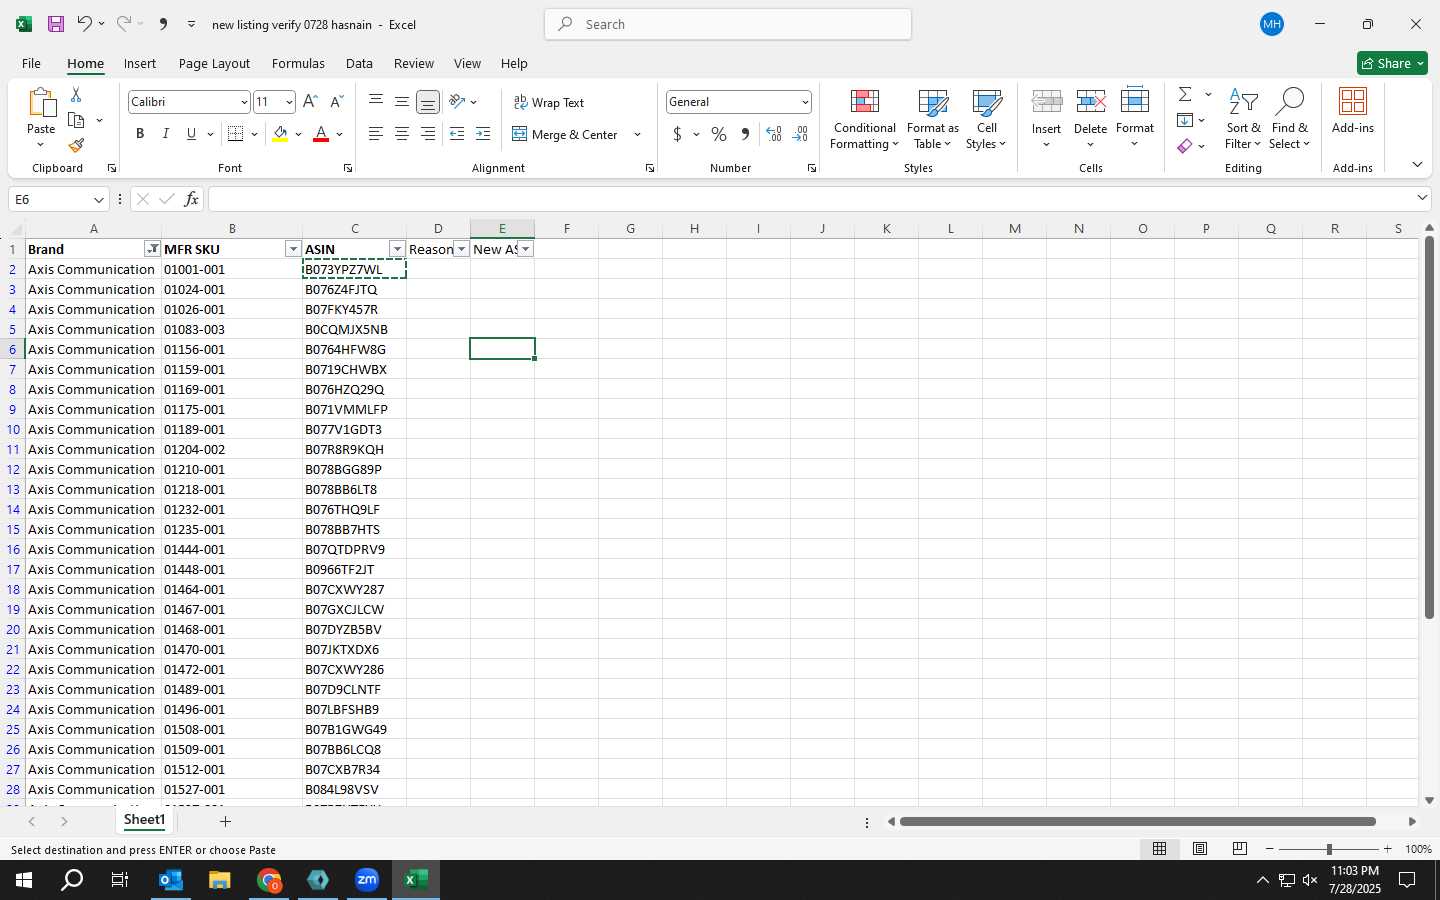Open the Brand column filter dropdown
This screenshot has height=900, width=1440.
[x=152, y=249]
